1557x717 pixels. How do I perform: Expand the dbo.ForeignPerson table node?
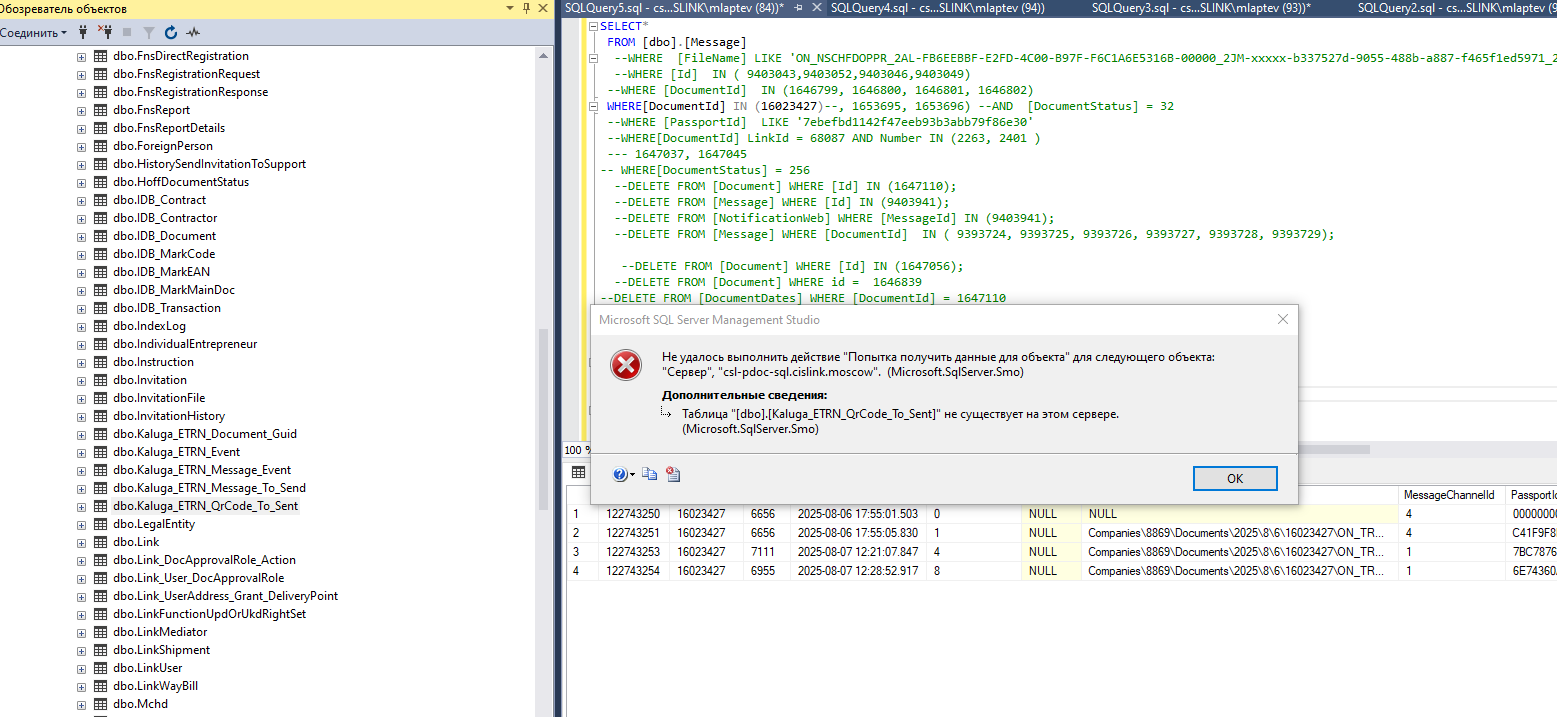(x=82, y=146)
